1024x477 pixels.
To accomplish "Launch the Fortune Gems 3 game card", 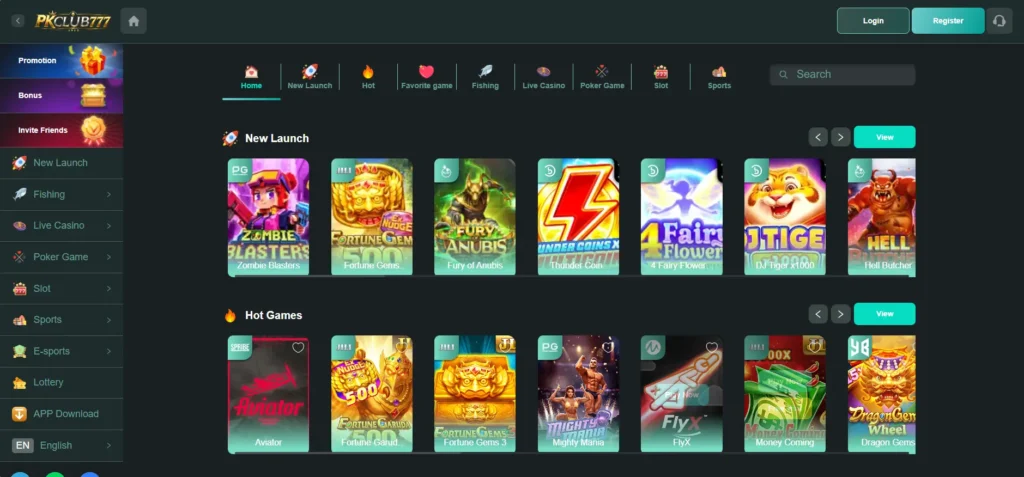I will pos(475,394).
